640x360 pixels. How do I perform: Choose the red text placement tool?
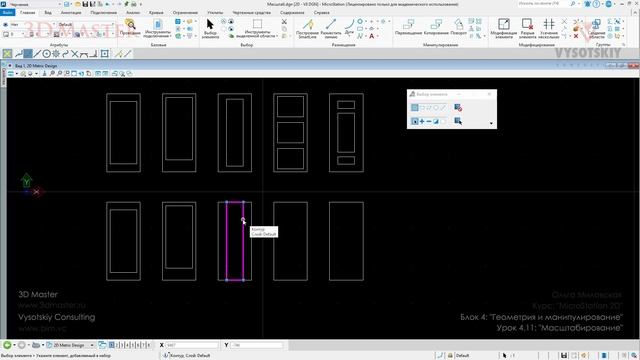click(371, 36)
